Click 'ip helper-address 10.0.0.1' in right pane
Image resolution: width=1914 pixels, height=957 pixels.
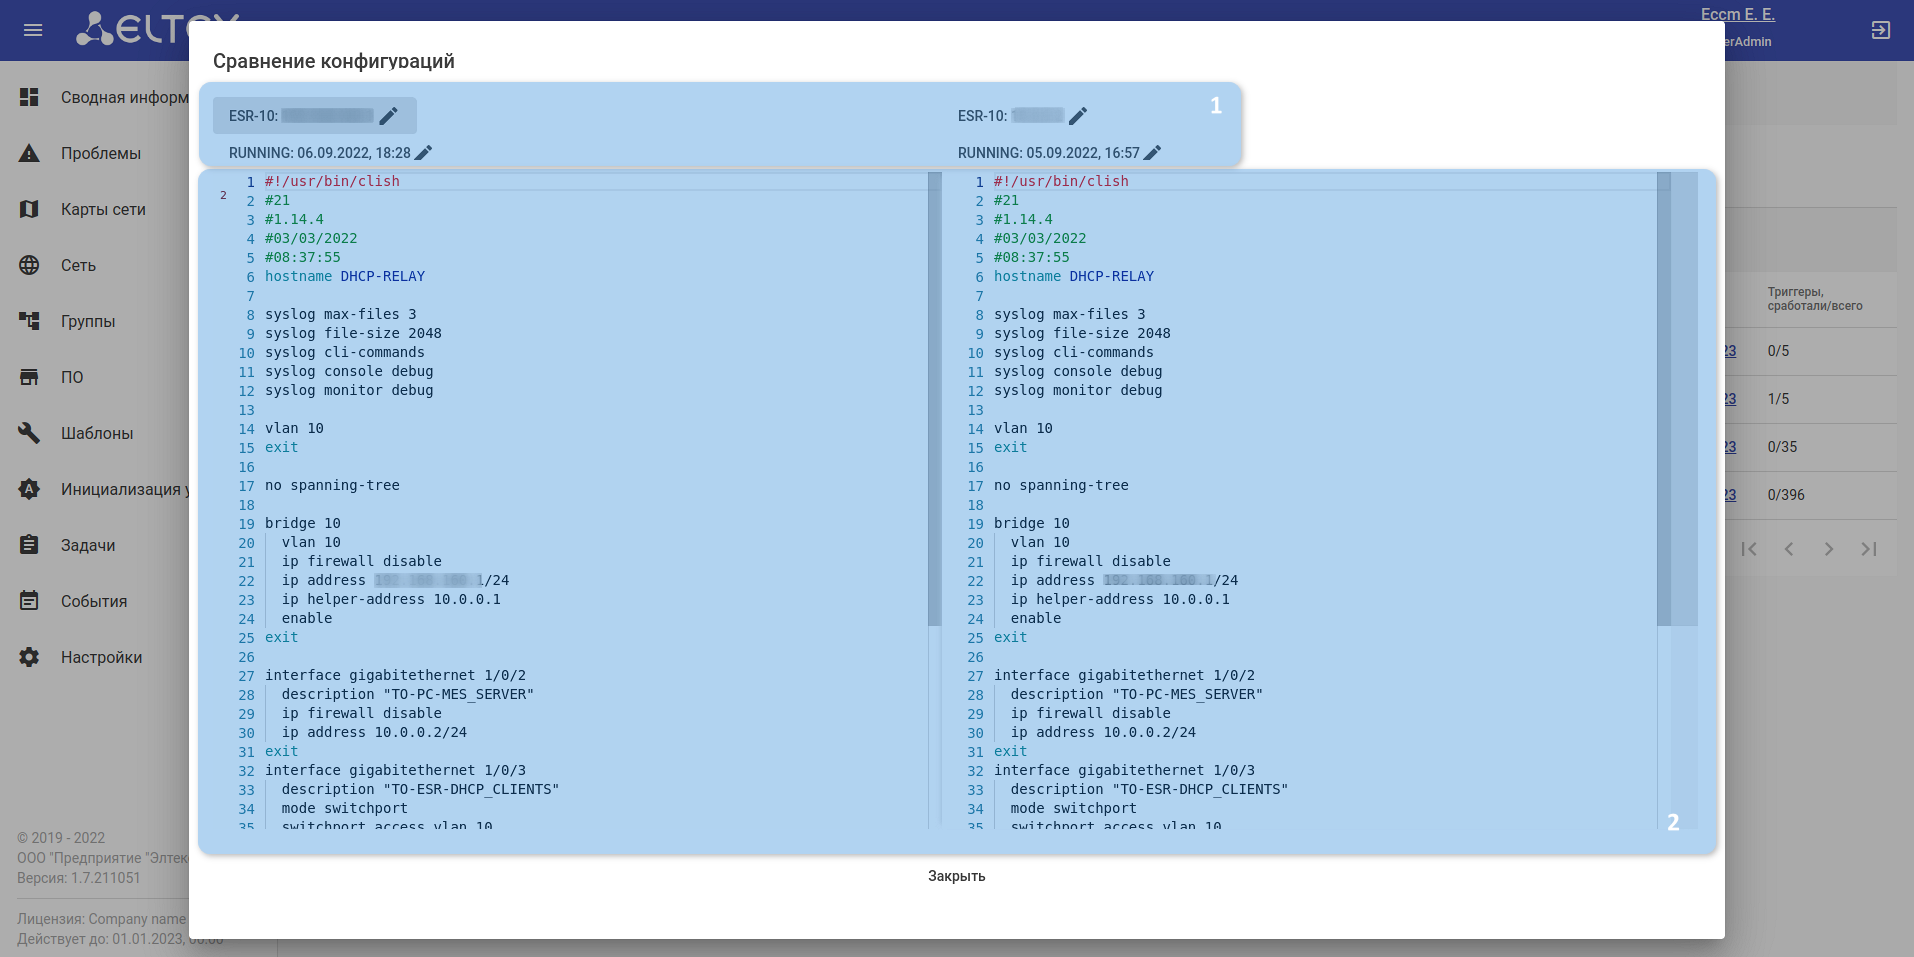(x=1120, y=599)
